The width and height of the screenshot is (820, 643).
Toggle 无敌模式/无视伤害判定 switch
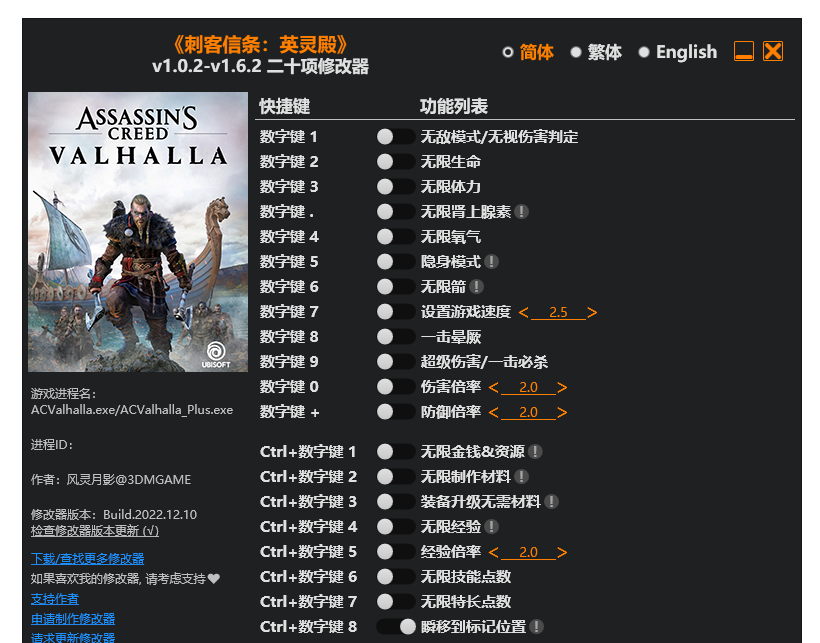pyautogui.click(x=396, y=137)
